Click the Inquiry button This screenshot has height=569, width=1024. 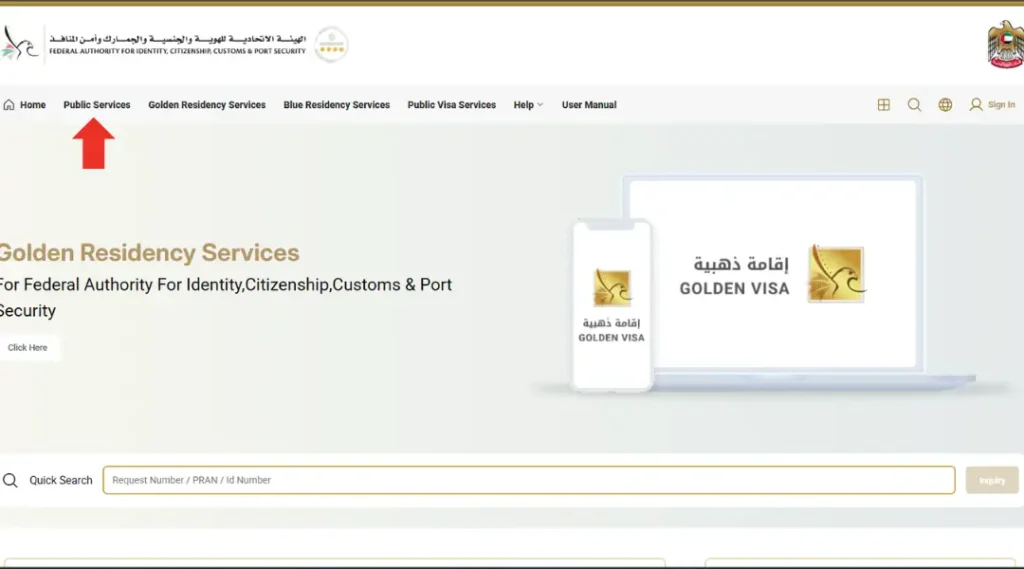(x=992, y=480)
